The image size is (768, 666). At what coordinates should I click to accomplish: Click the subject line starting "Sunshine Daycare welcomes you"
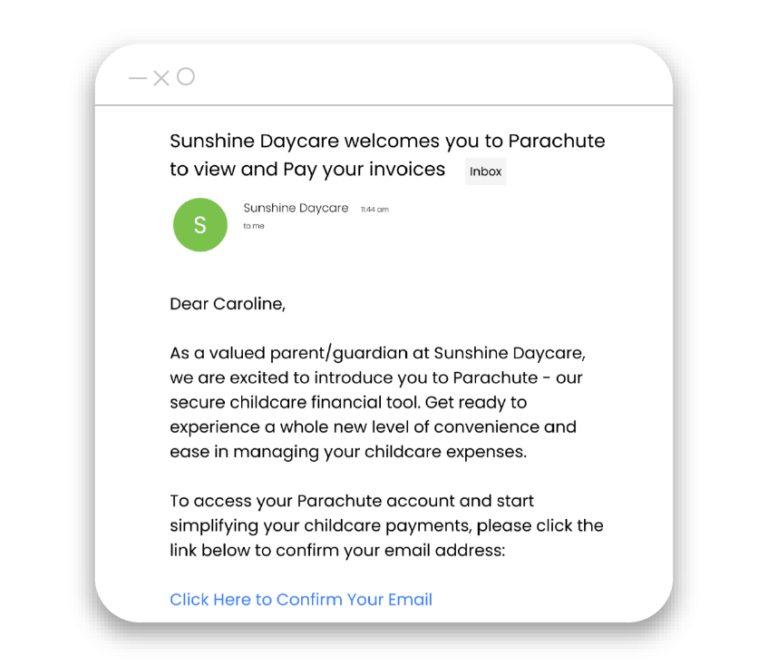(387, 140)
